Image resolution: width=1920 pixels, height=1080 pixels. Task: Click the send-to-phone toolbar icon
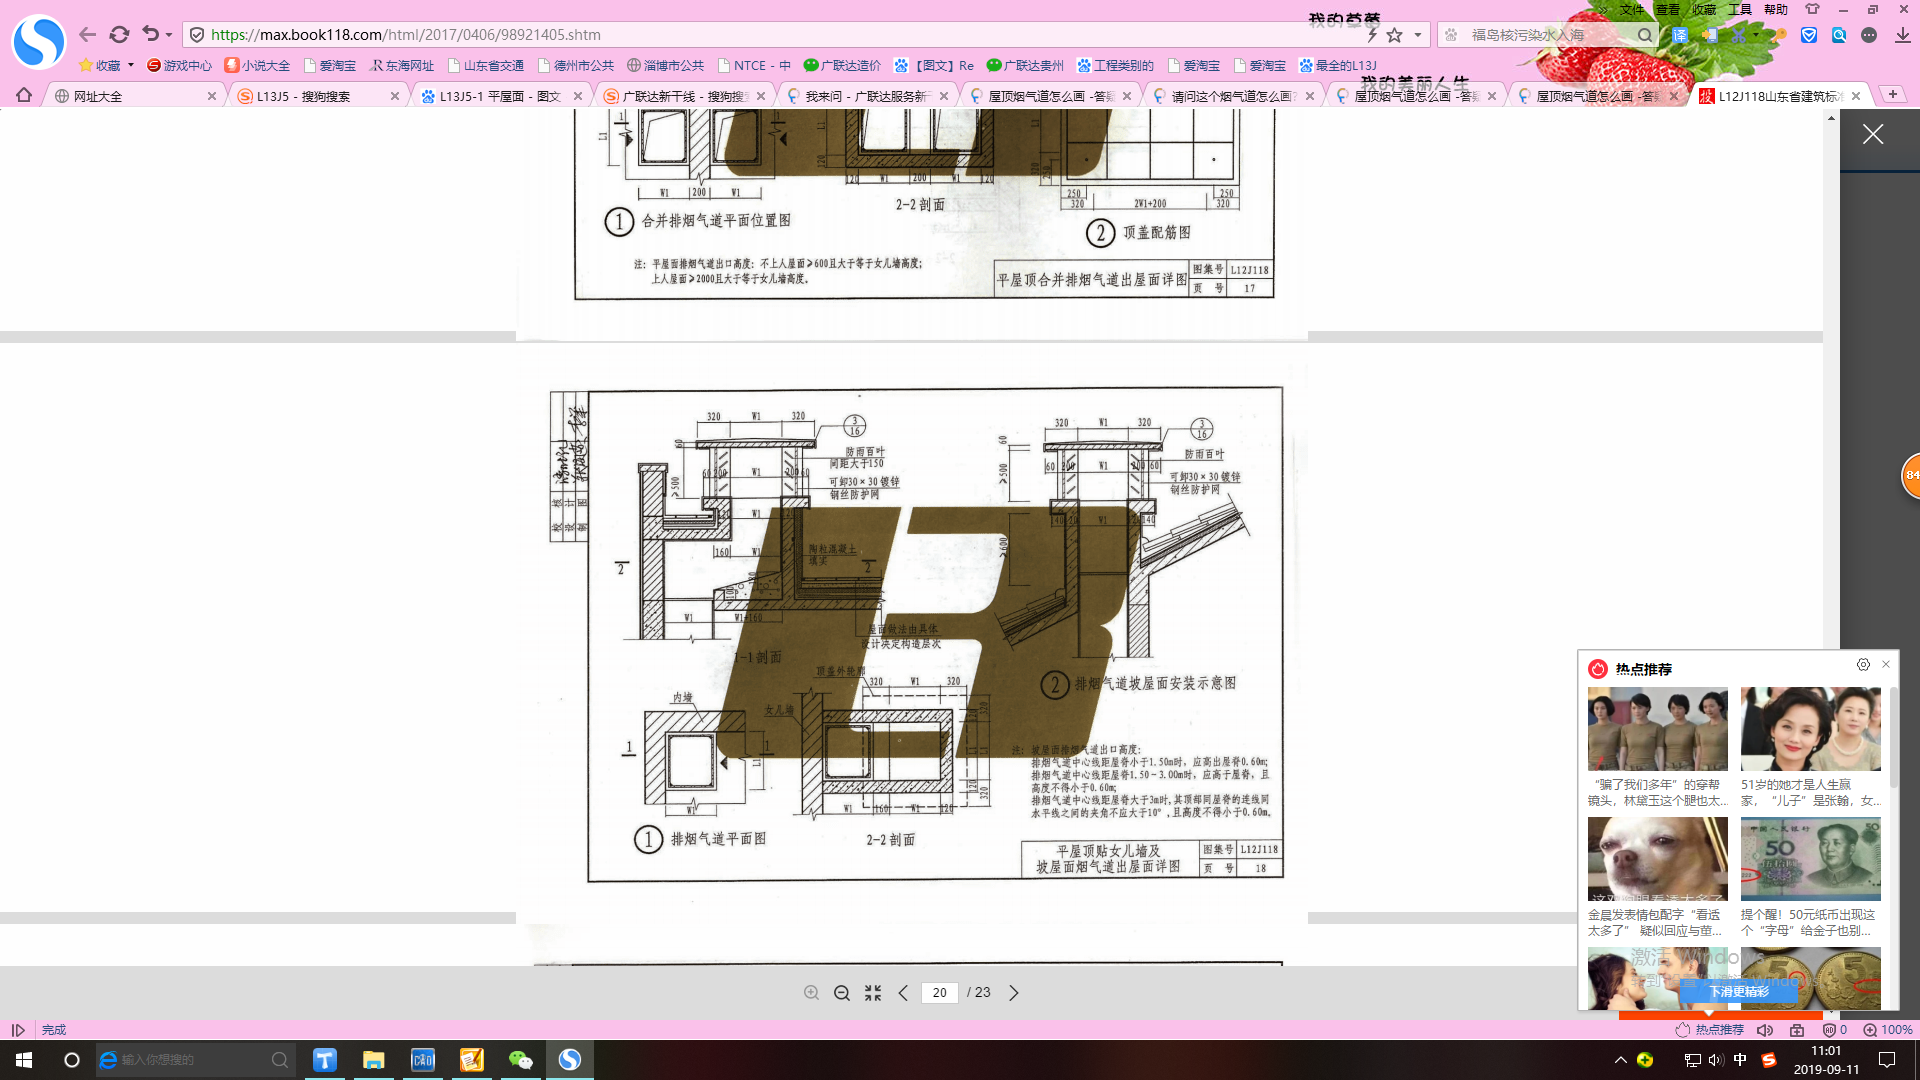[x=1710, y=35]
